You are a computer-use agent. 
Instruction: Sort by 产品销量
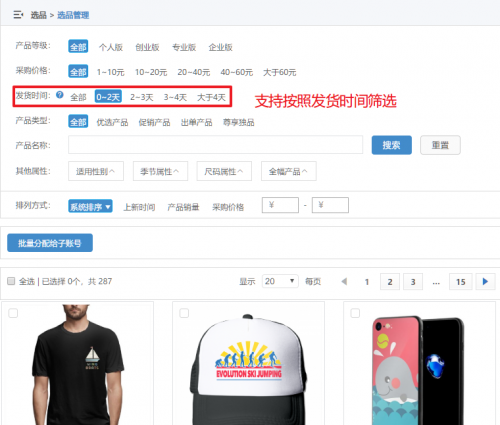pyautogui.click(x=183, y=207)
